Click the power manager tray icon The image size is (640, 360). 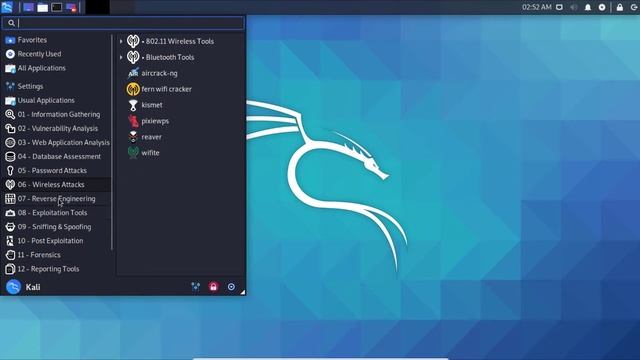tap(602, 7)
